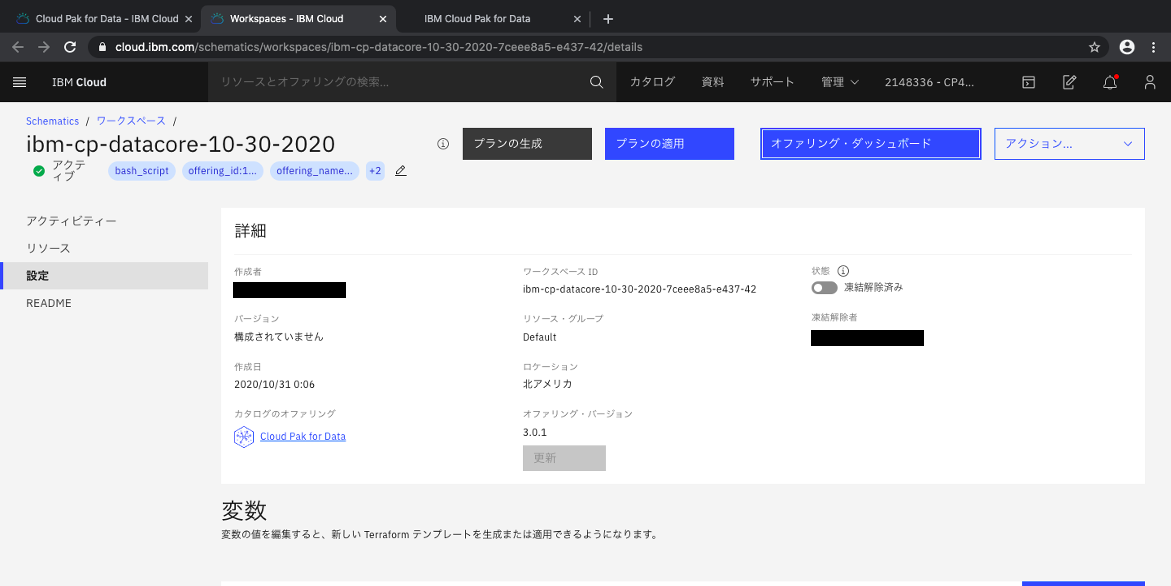Image resolution: width=1171 pixels, height=586 pixels.
Task: Open the 資料 menu item
Action: point(713,82)
